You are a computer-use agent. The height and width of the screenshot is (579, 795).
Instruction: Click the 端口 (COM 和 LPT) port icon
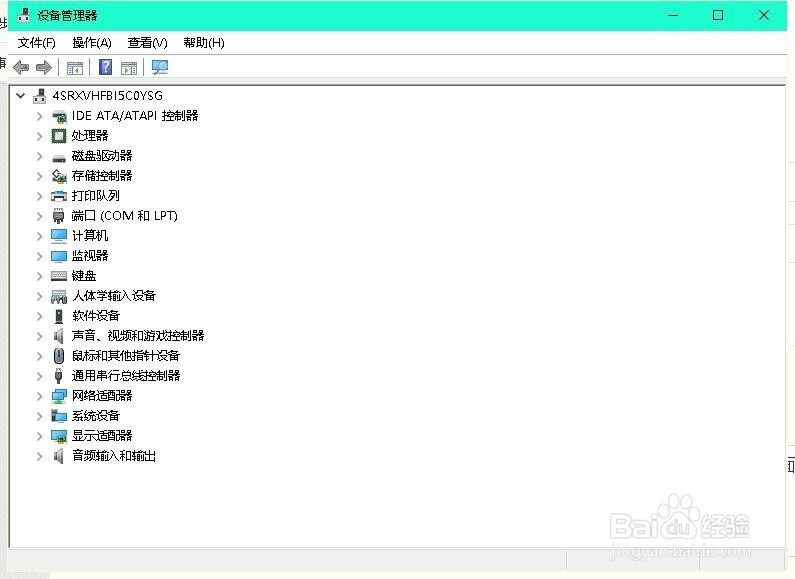[x=59, y=216]
